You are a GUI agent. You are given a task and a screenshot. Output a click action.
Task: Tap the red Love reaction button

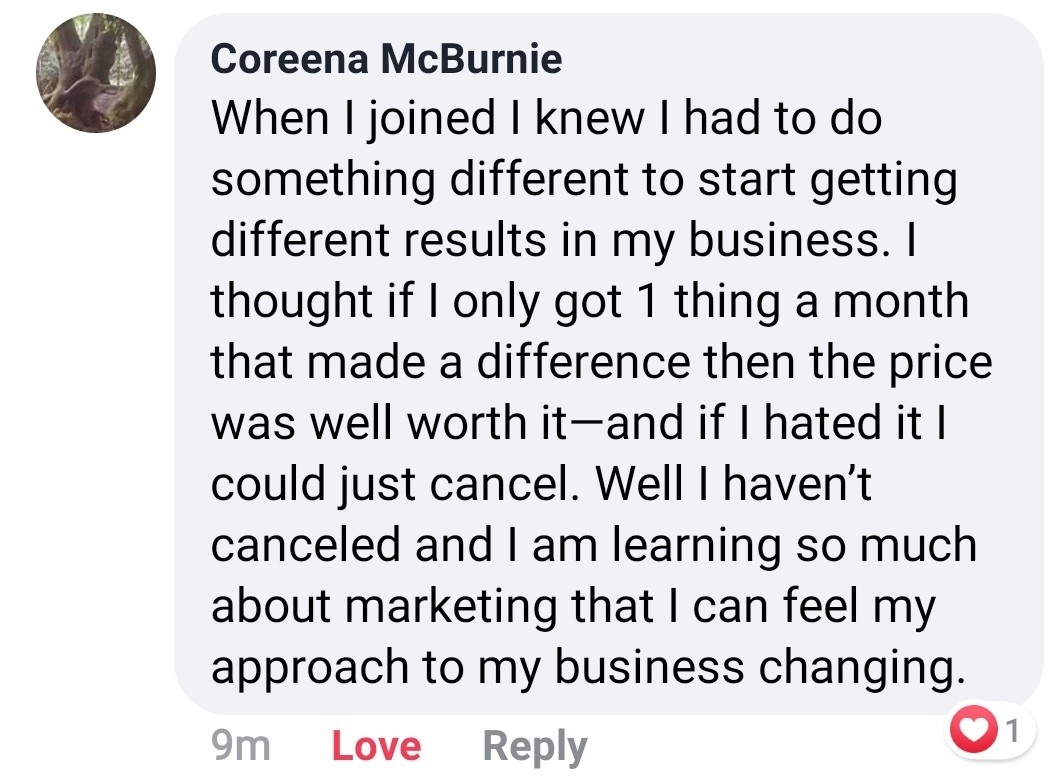tap(376, 746)
